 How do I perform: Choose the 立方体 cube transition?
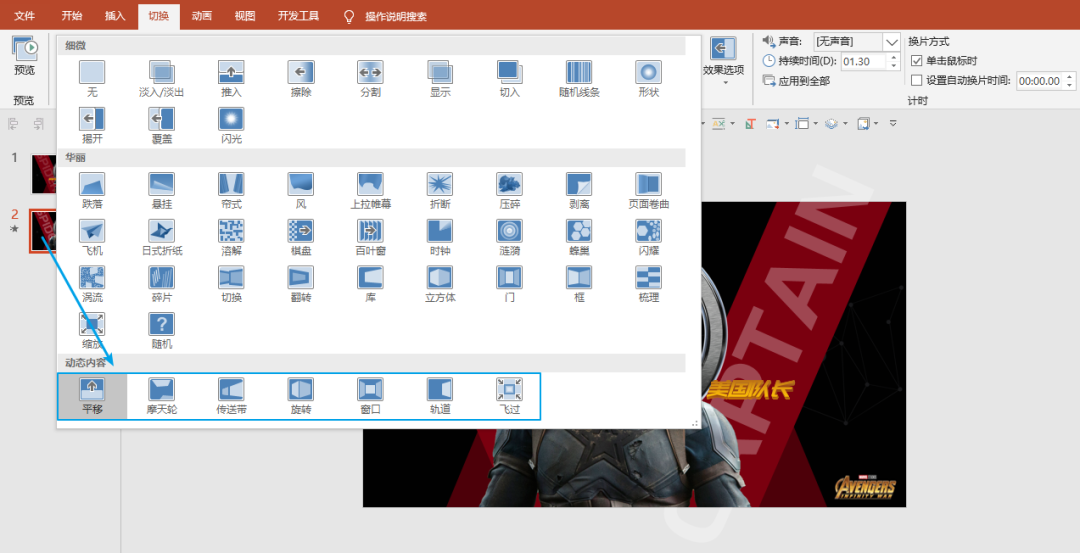coord(440,284)
